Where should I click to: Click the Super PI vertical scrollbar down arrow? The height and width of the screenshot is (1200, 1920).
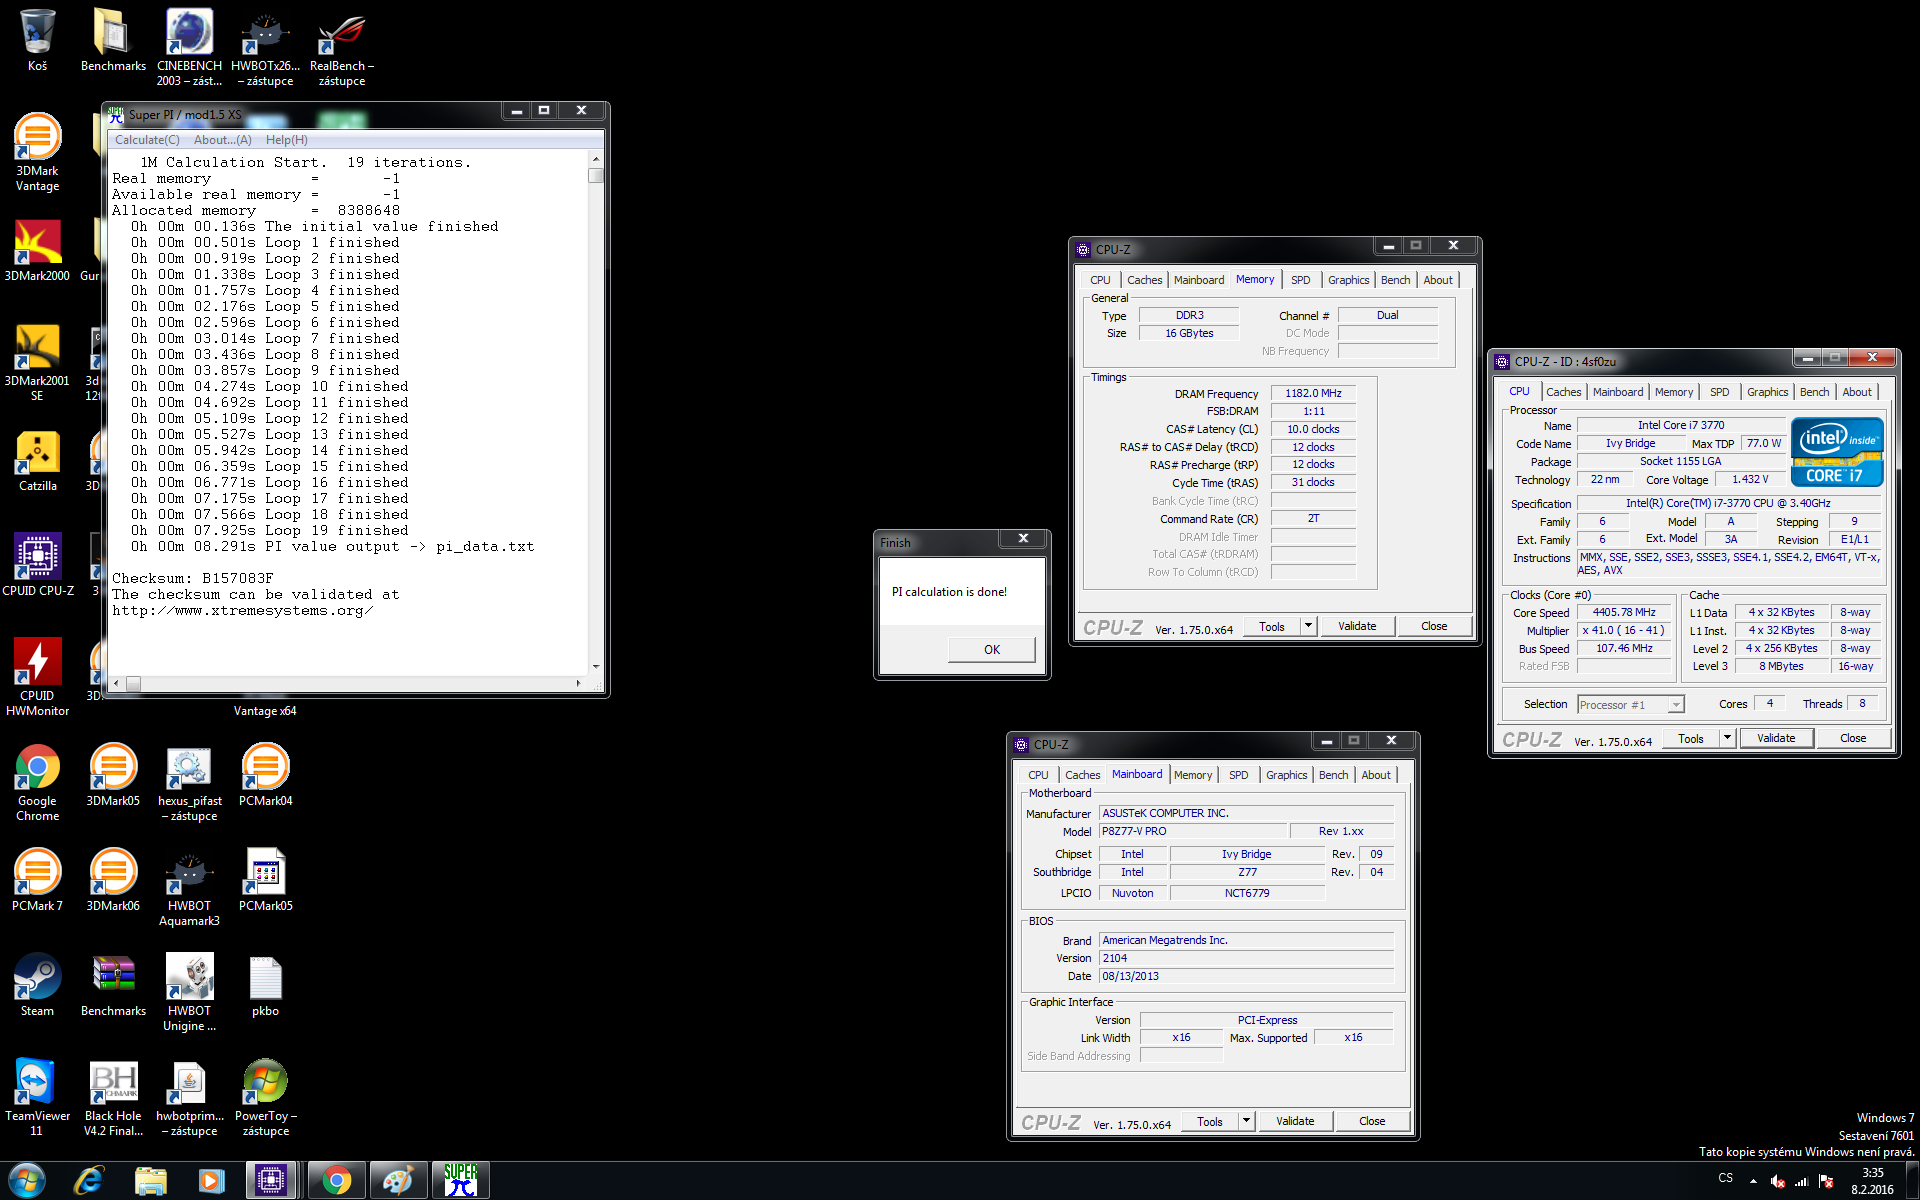pyautogui.click(x=596, y=666)
